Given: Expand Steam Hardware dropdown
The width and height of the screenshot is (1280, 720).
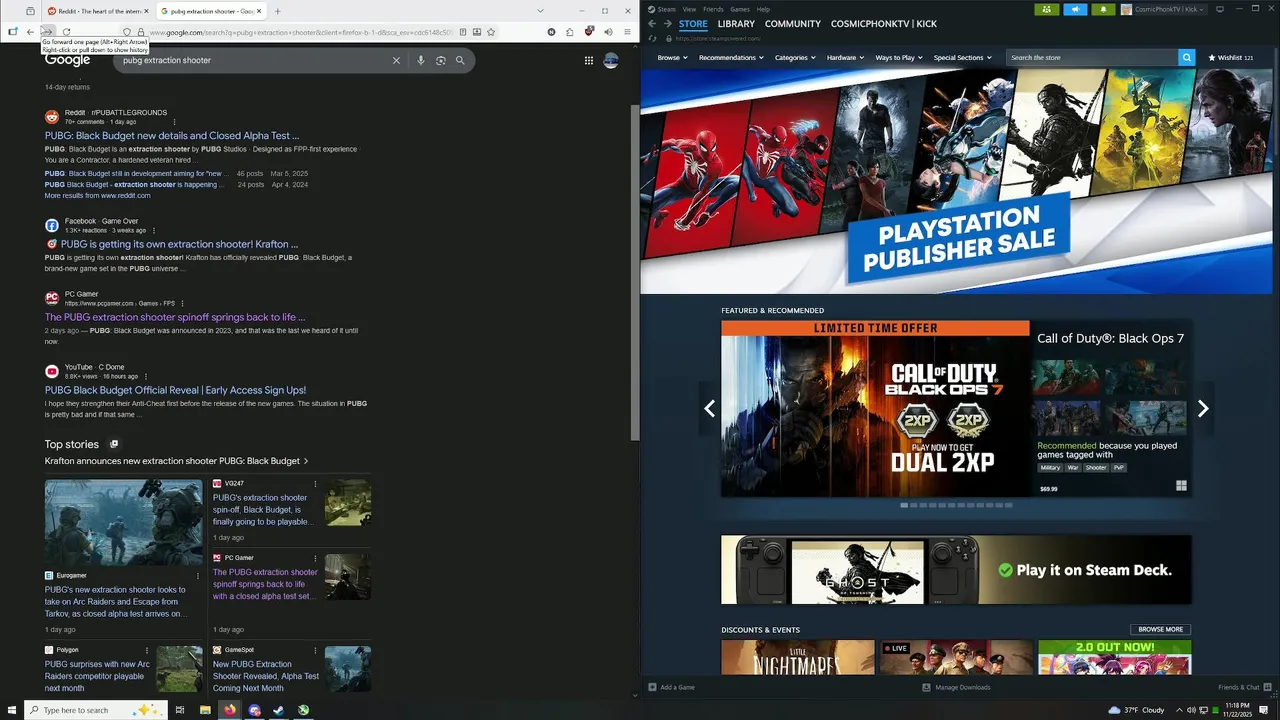Looking at the screenshot, I should click(846, 58).
